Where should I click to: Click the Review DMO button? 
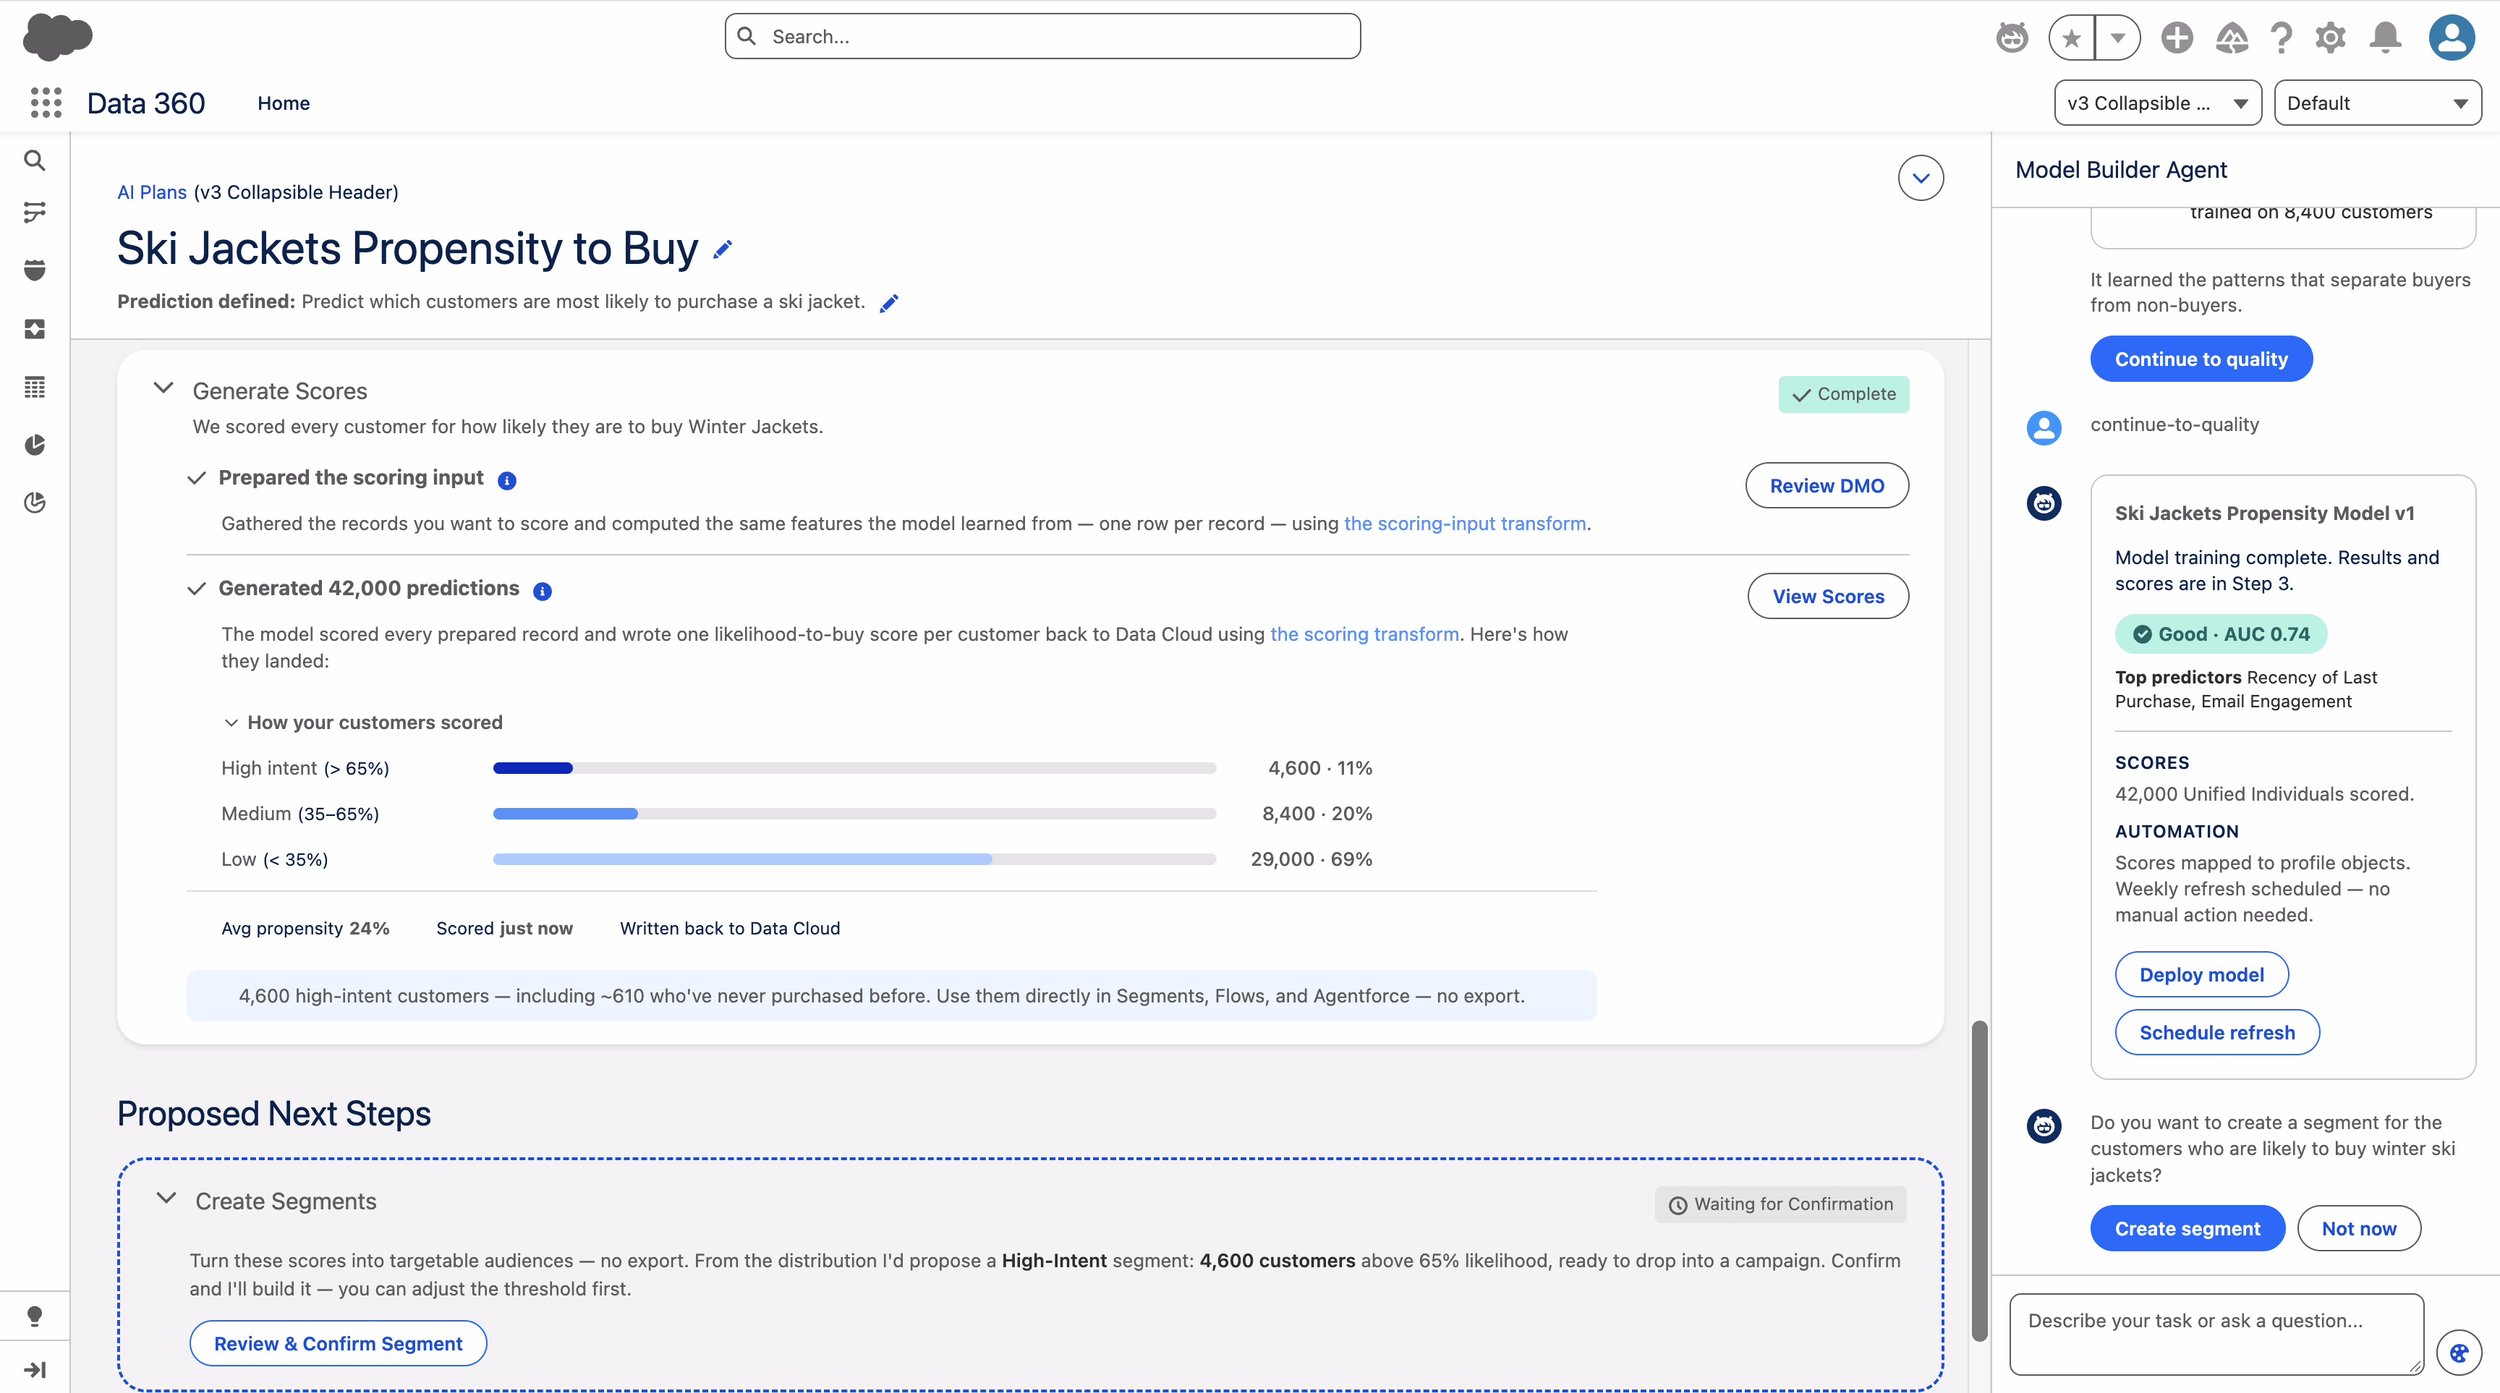click(1827, 485)
